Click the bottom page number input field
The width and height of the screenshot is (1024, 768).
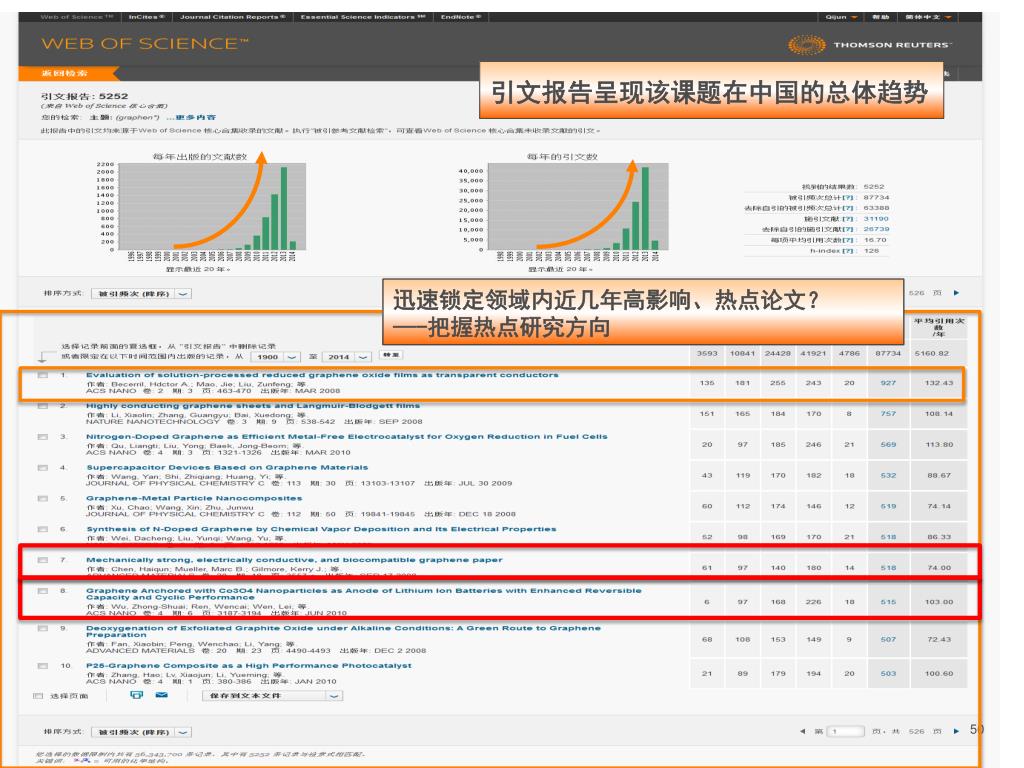pyautogui.click(x=846, y=731)
